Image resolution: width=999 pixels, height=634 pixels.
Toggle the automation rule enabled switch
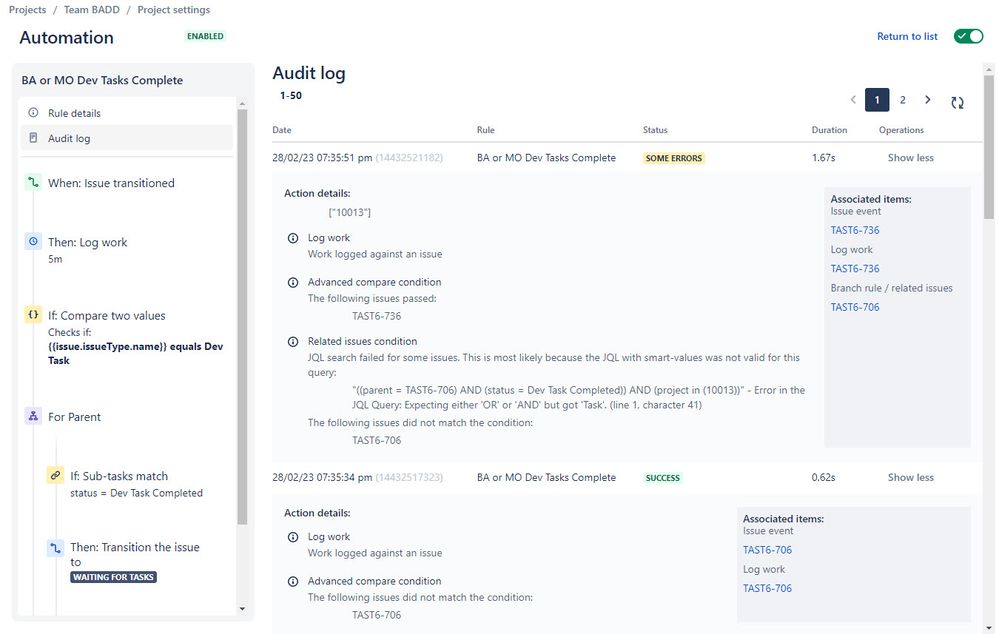[x=968, y=36]
